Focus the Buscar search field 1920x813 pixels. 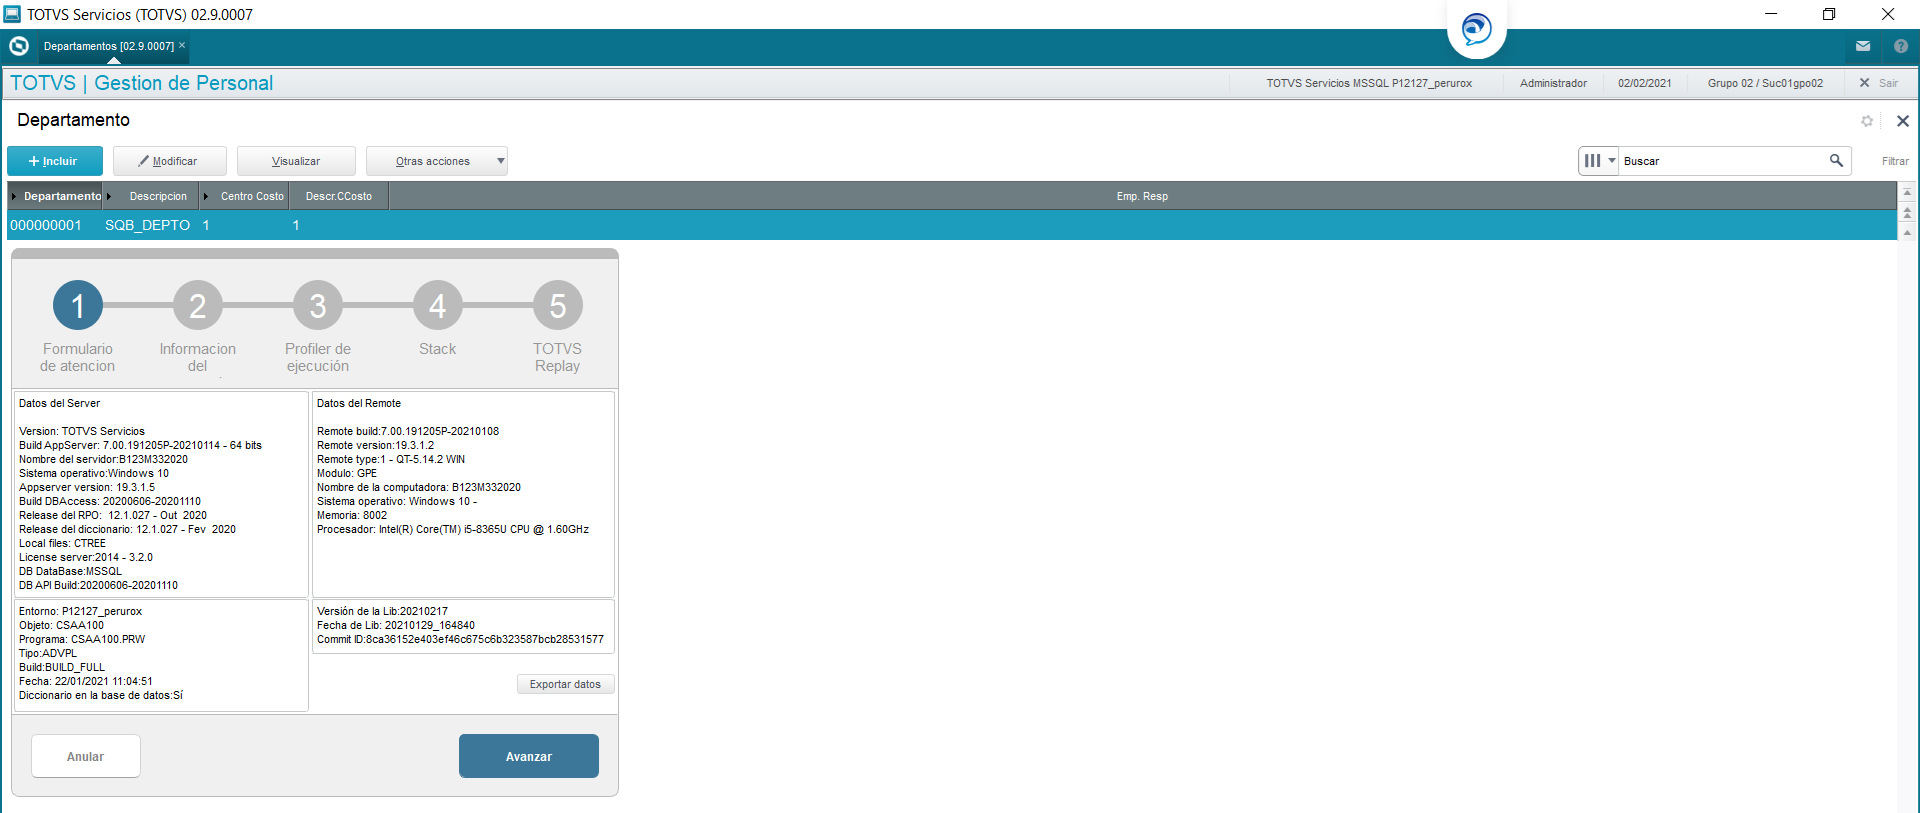[x=1724, y=161]
